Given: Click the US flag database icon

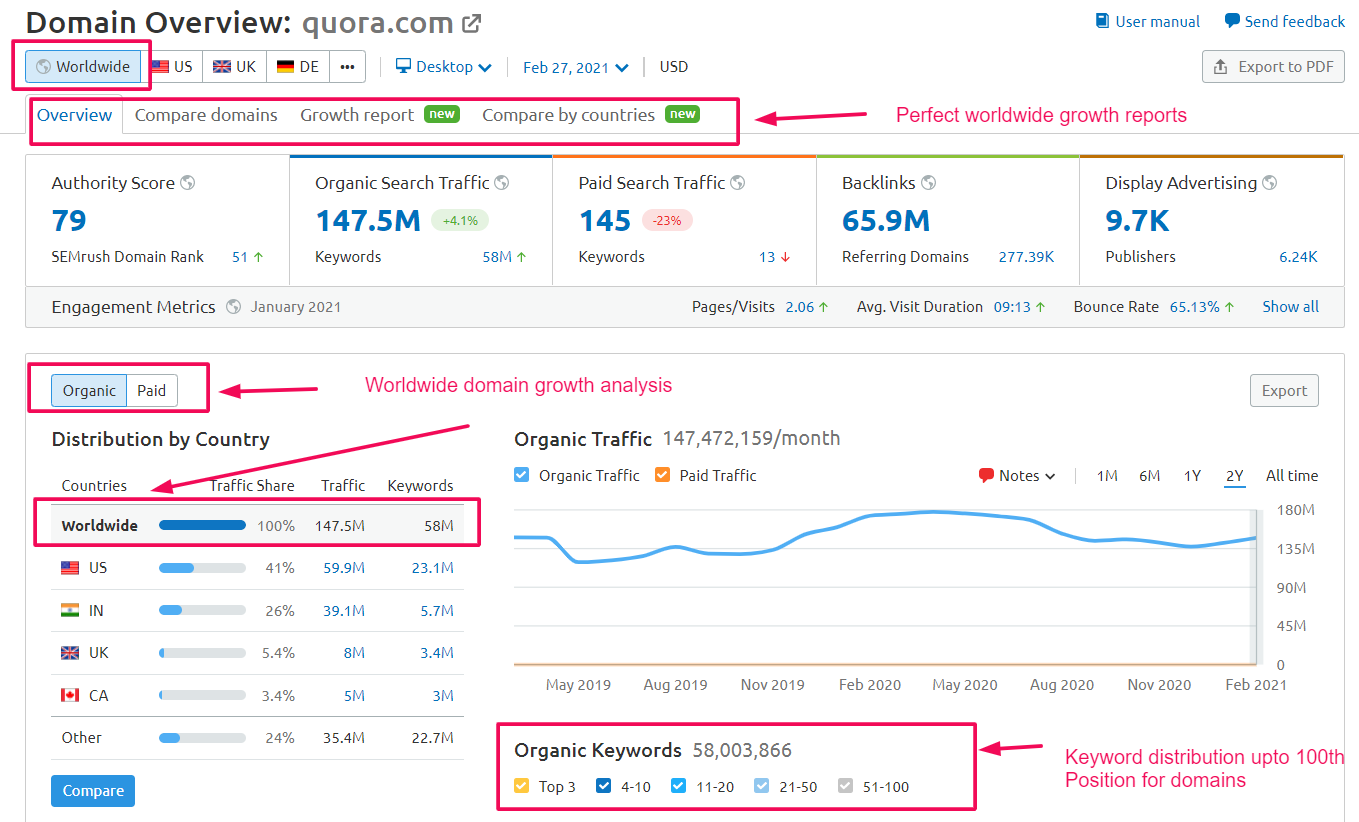Looking at the screenshot, I should pos(160,67).
